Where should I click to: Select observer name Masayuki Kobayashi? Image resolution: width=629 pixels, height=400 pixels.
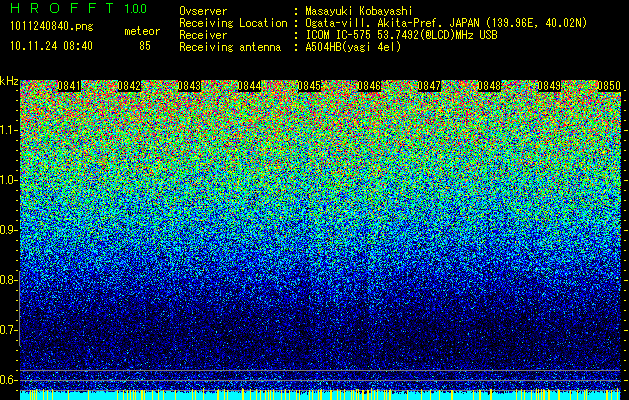358,11
